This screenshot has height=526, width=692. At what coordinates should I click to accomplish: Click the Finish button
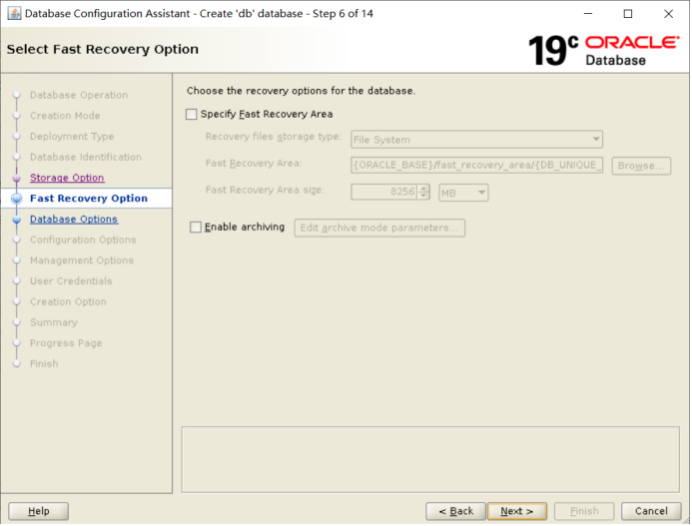[x=584, y=511]
